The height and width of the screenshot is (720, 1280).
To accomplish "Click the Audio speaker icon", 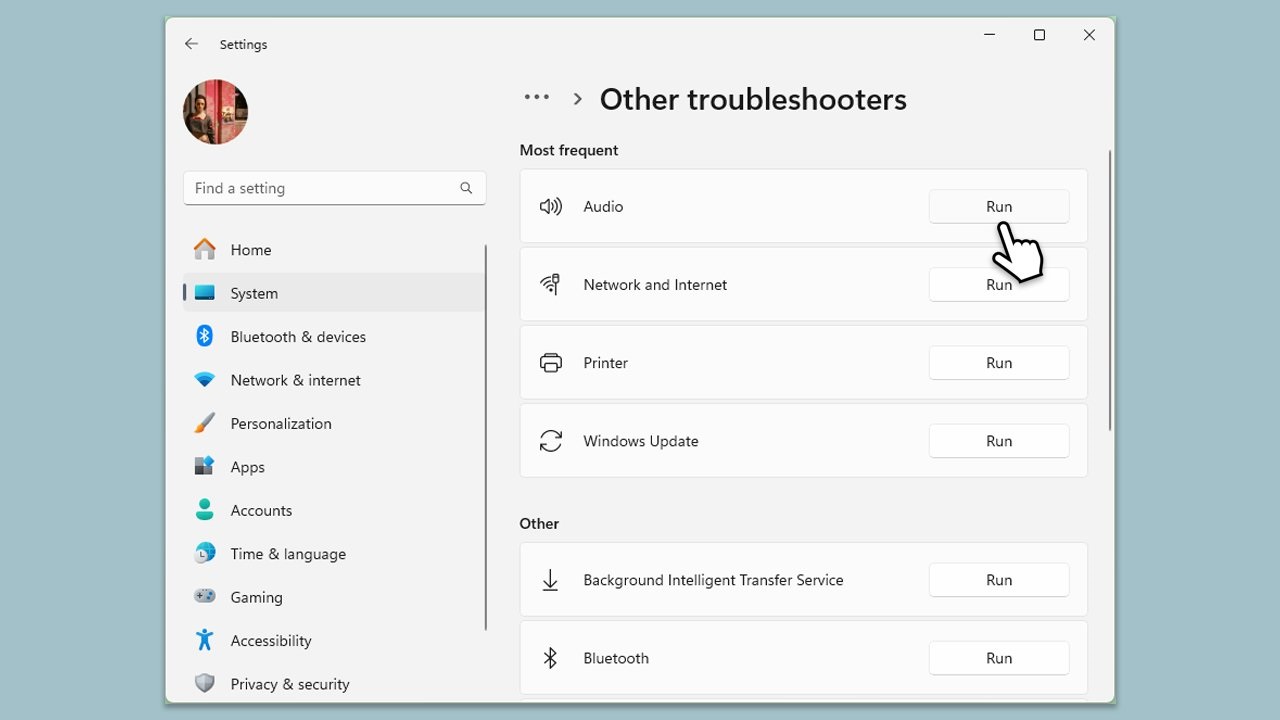I will pos(550,207).
